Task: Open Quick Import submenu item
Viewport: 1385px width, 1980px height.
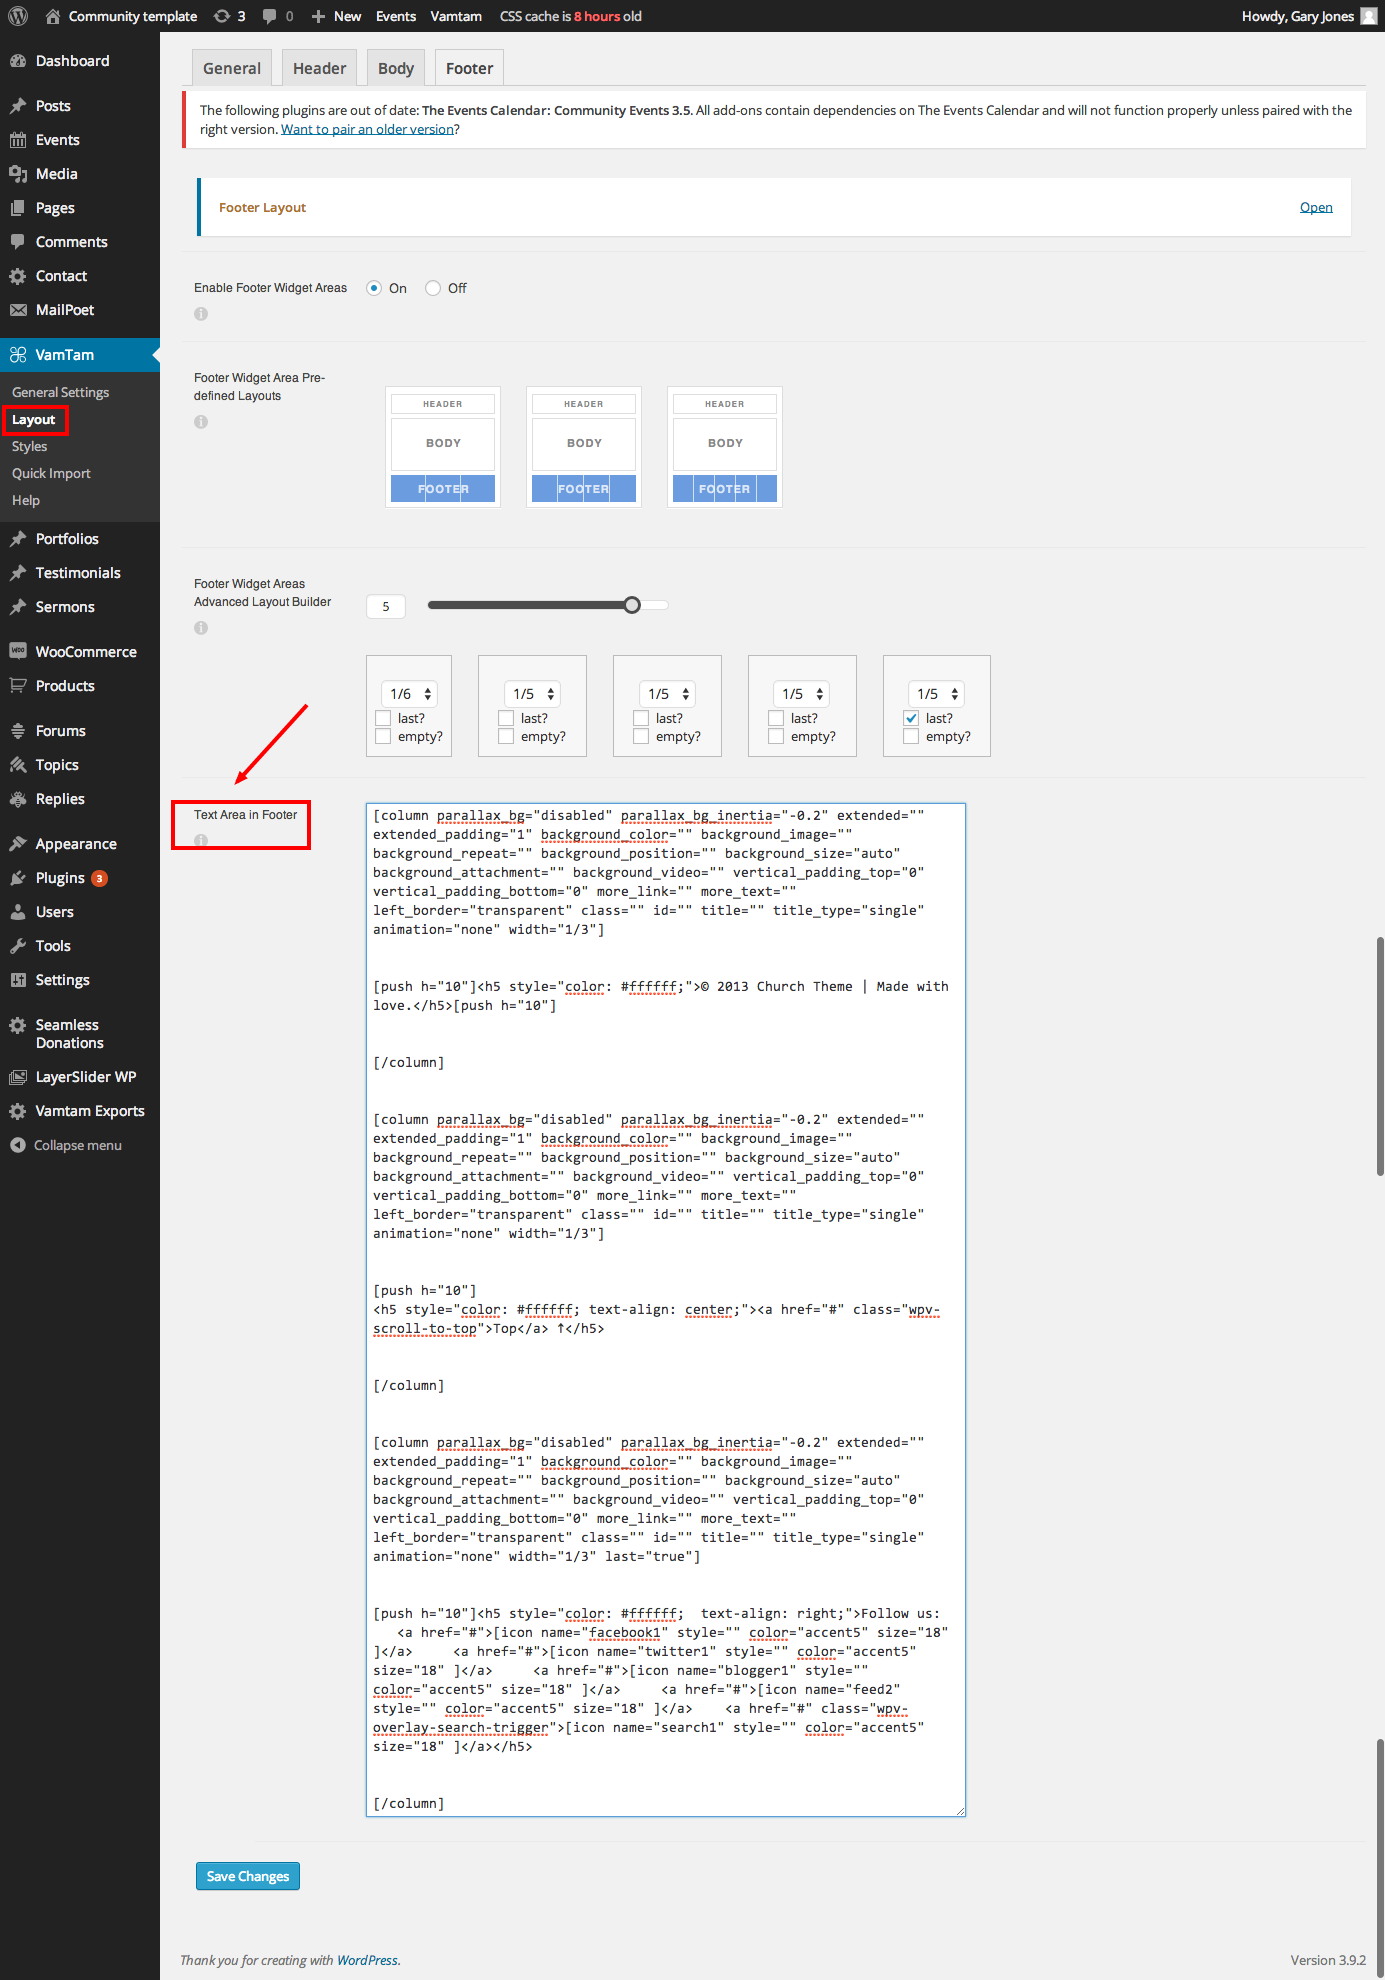Action: pos(51,473)
